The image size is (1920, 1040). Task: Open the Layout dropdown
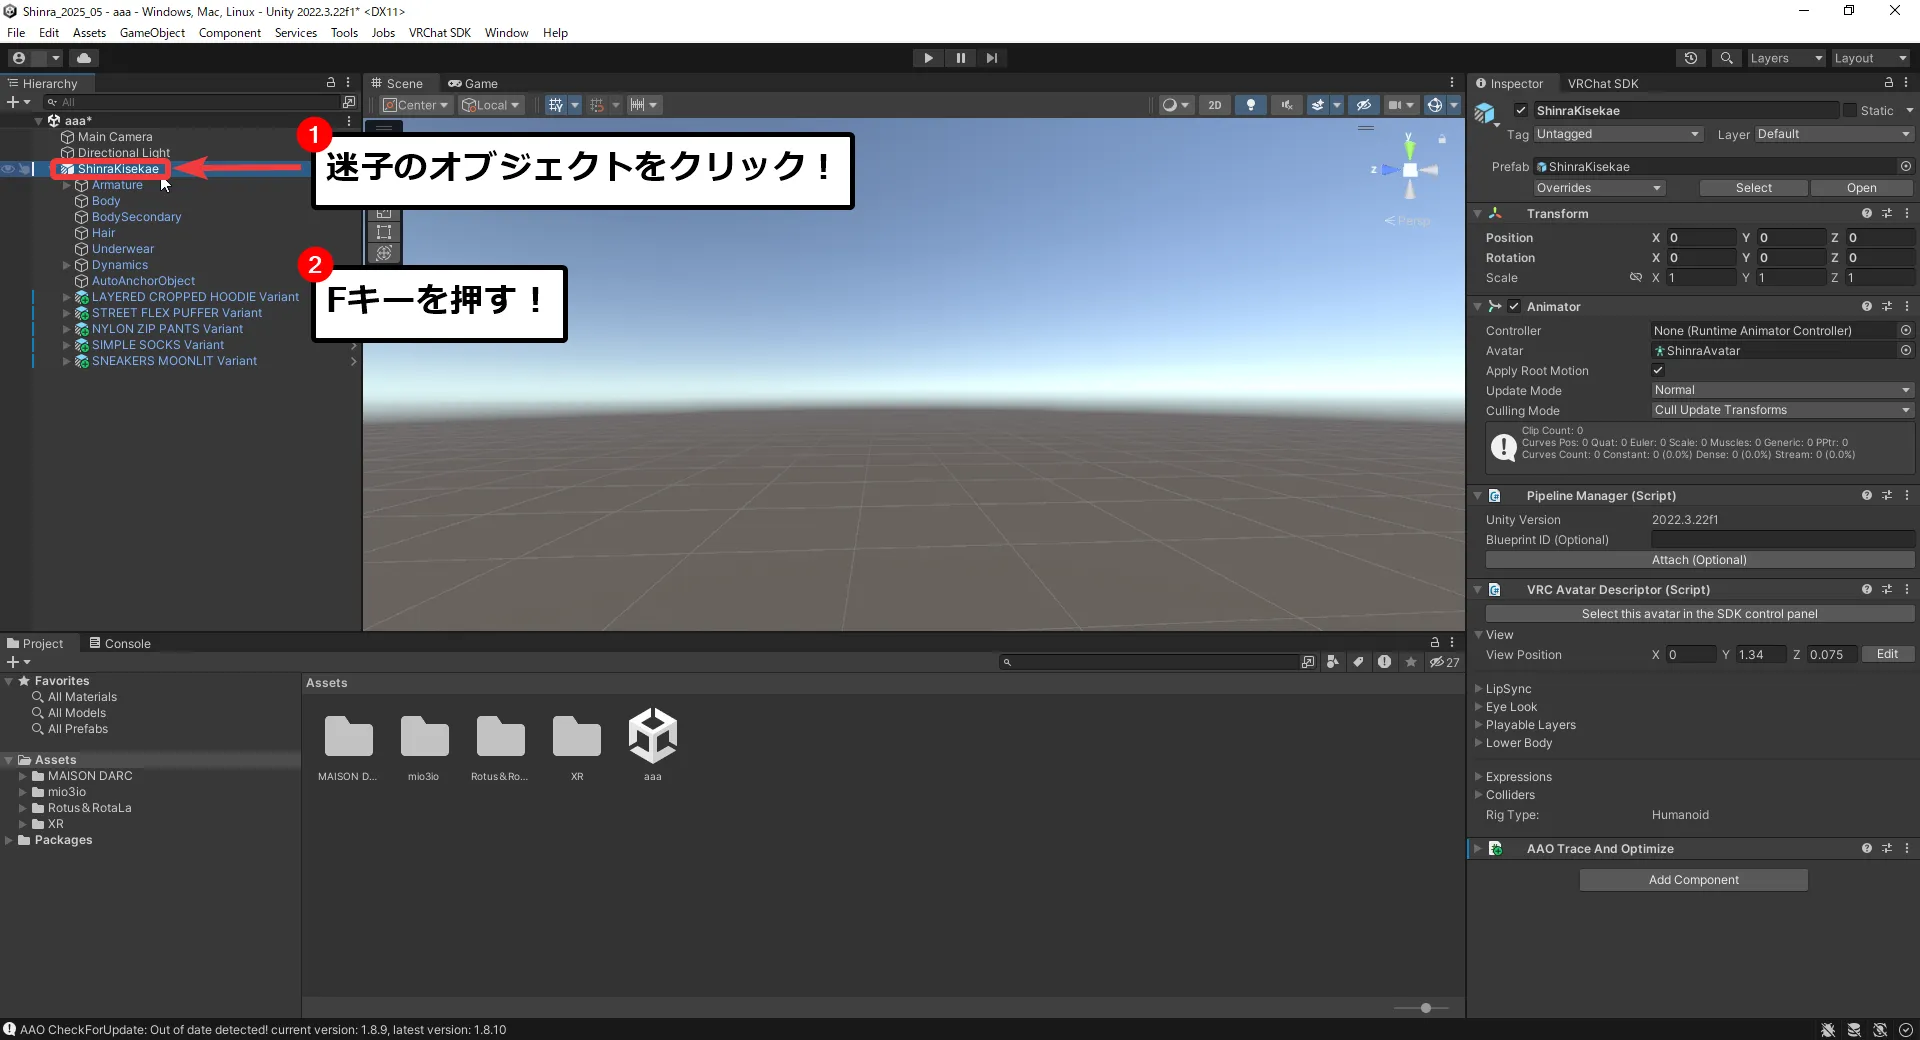[x=1870, y=58]
